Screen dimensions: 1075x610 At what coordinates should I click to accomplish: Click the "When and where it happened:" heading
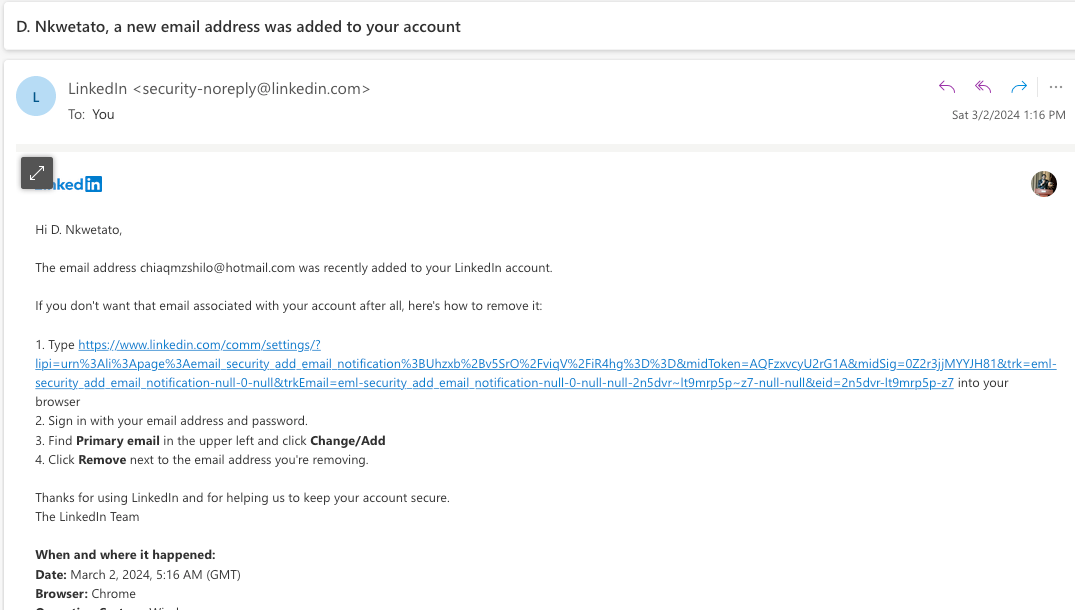pyautogui.click(x=125, y=555)
